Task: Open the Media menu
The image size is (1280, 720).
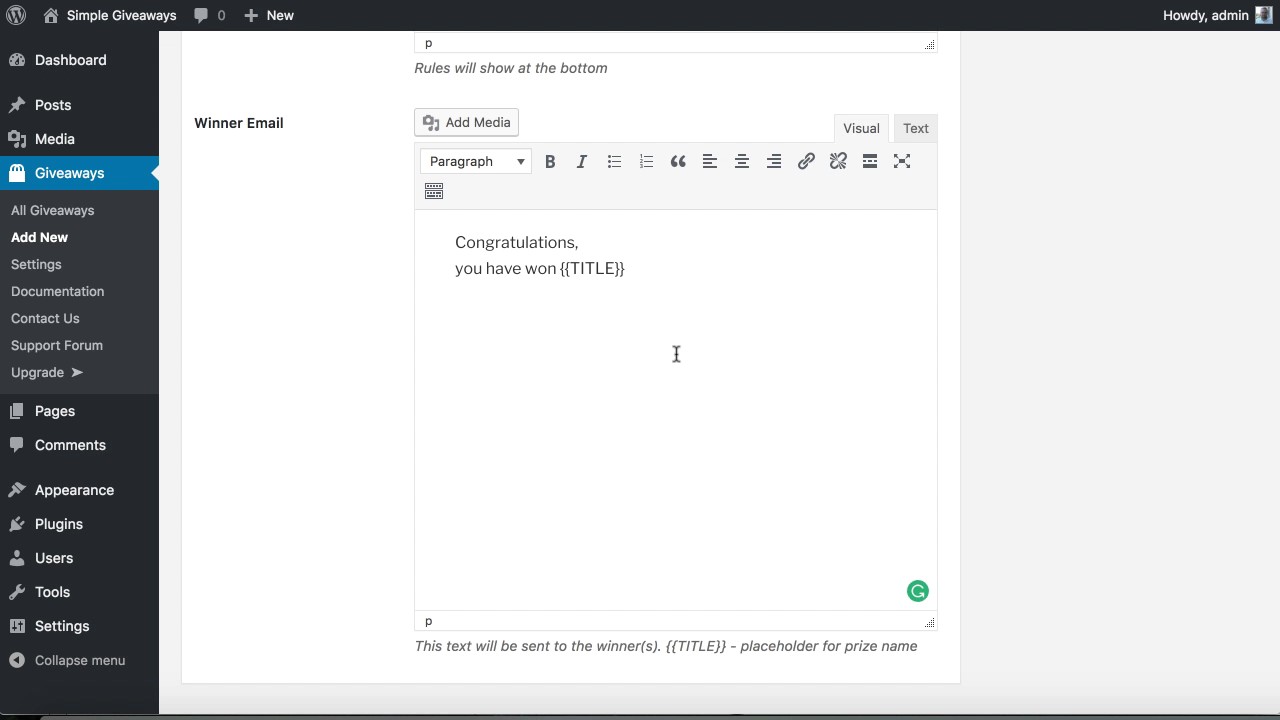Action: 79,139
